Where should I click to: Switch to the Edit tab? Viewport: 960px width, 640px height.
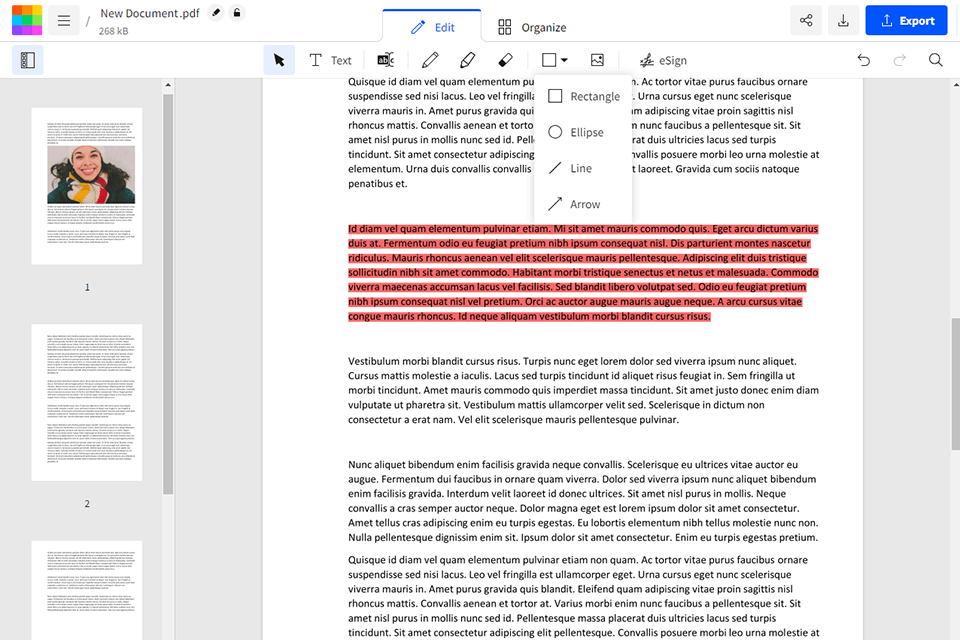(432, 28)
